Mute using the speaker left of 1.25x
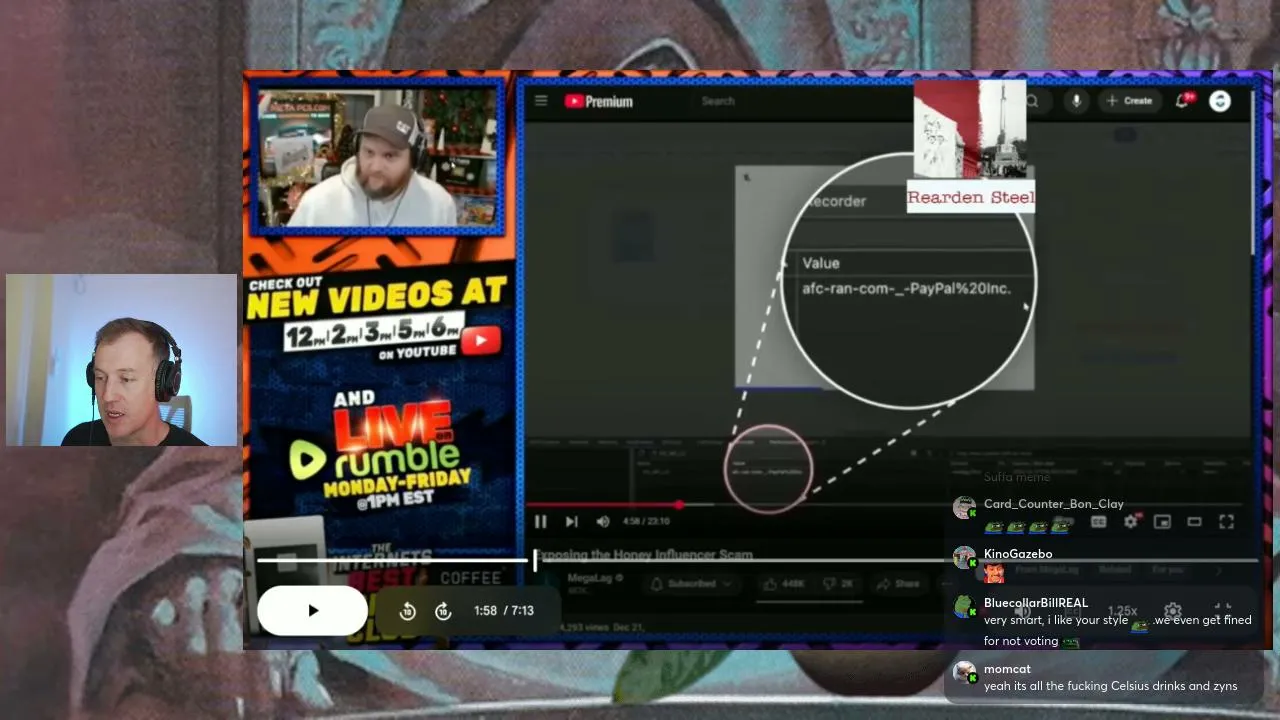This screenshot has height=720, width=1280. (1022, 611)
